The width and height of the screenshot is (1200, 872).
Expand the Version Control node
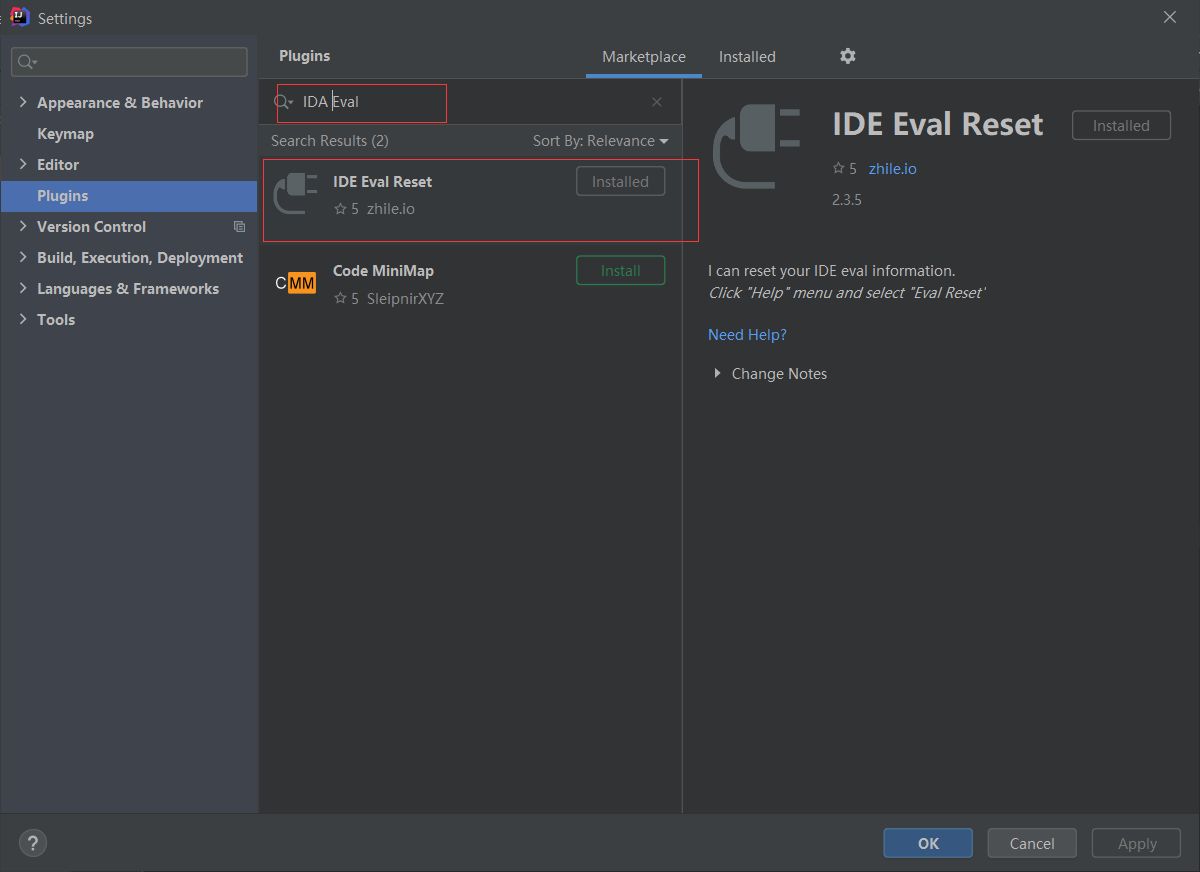tap(23, 226)
